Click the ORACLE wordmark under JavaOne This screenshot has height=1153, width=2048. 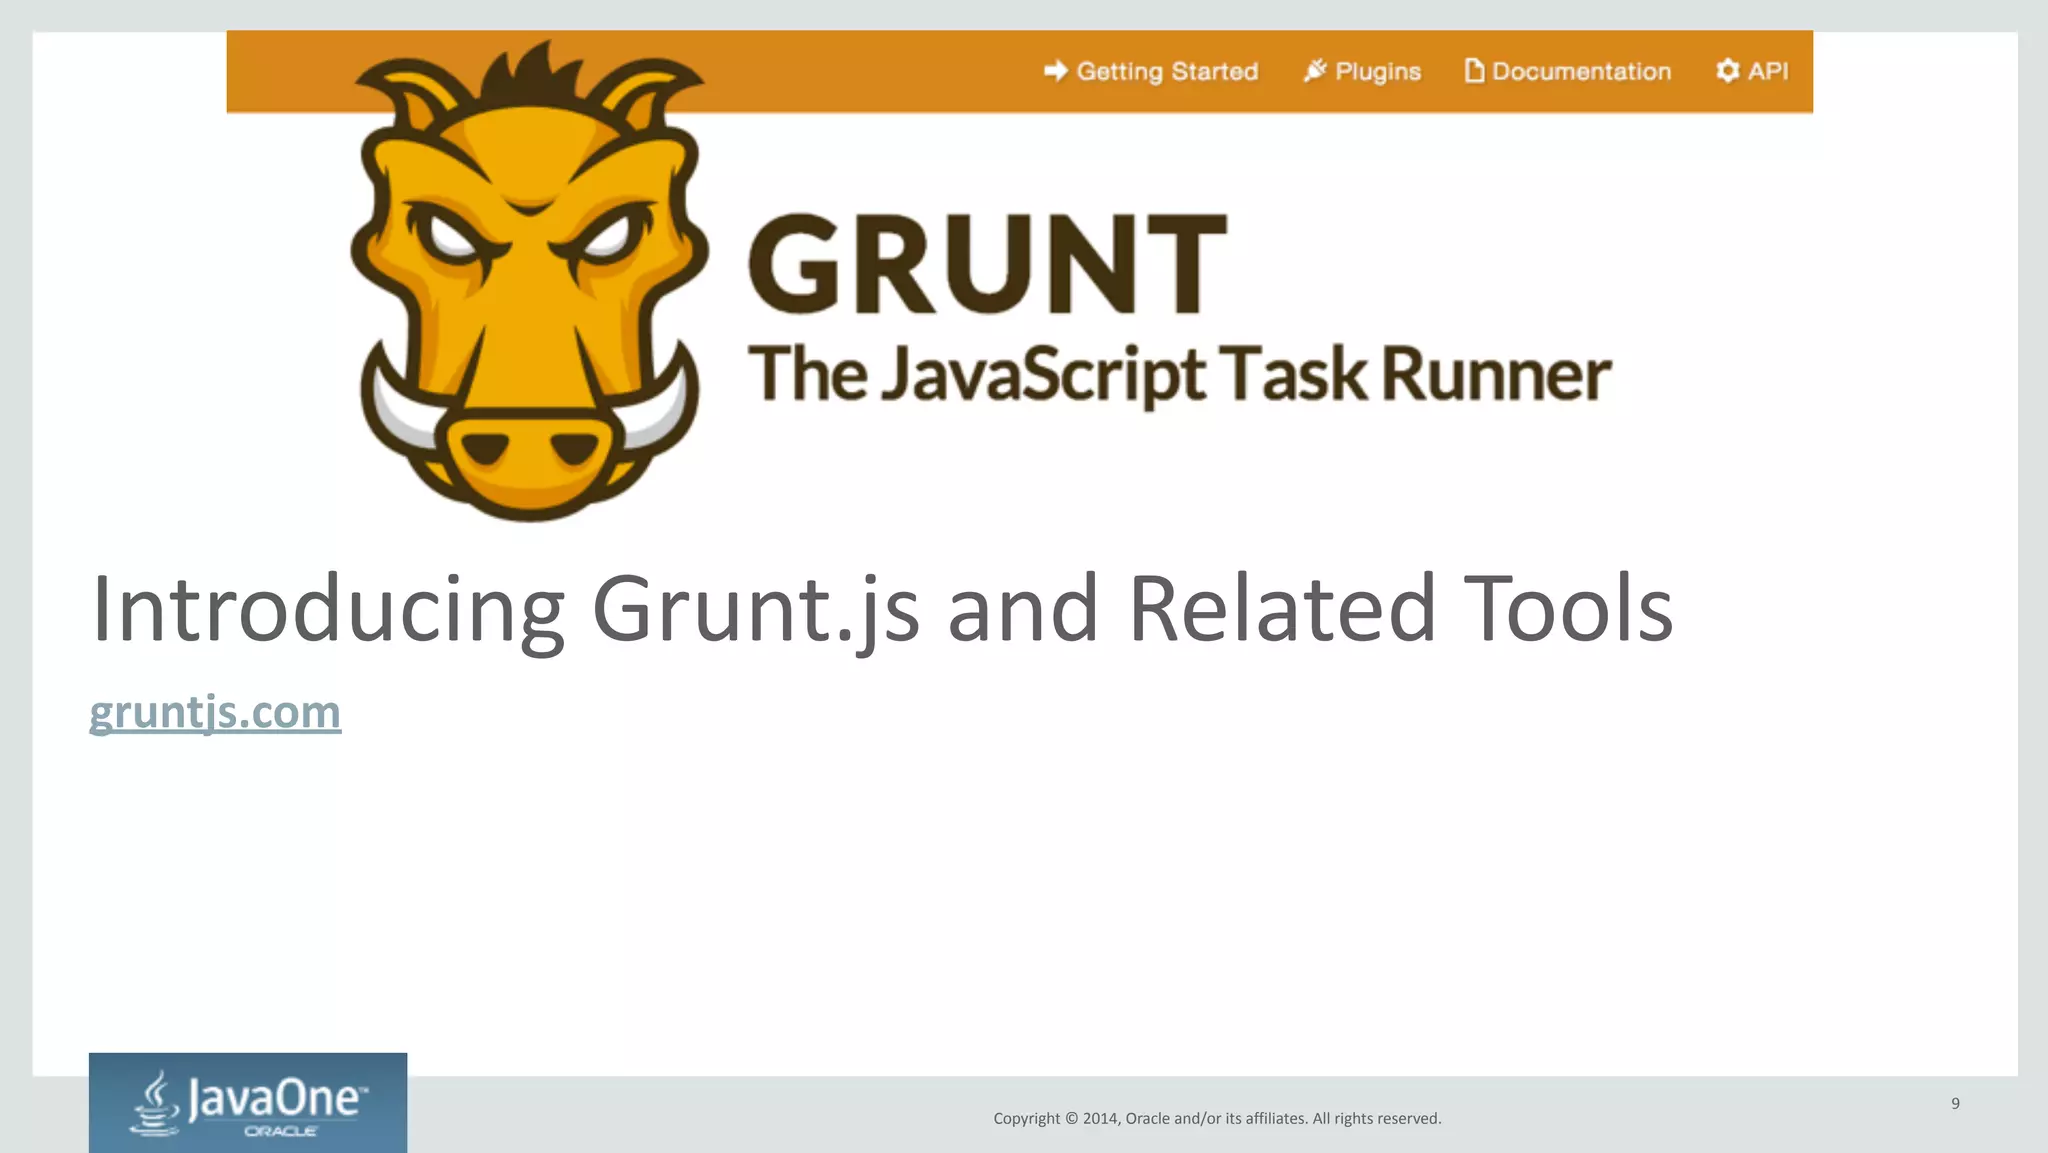point(281,1132)
